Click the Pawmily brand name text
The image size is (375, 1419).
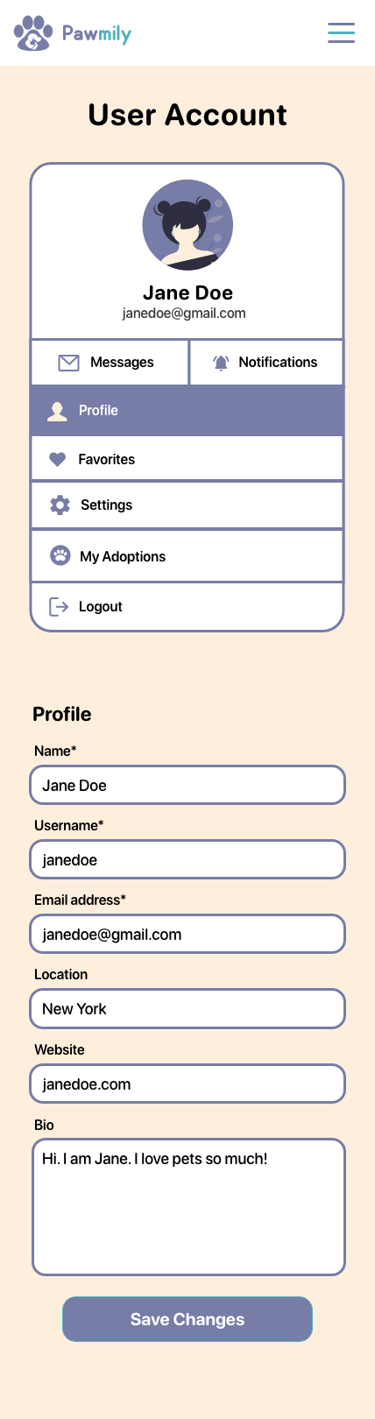click(x=96, y=34)
